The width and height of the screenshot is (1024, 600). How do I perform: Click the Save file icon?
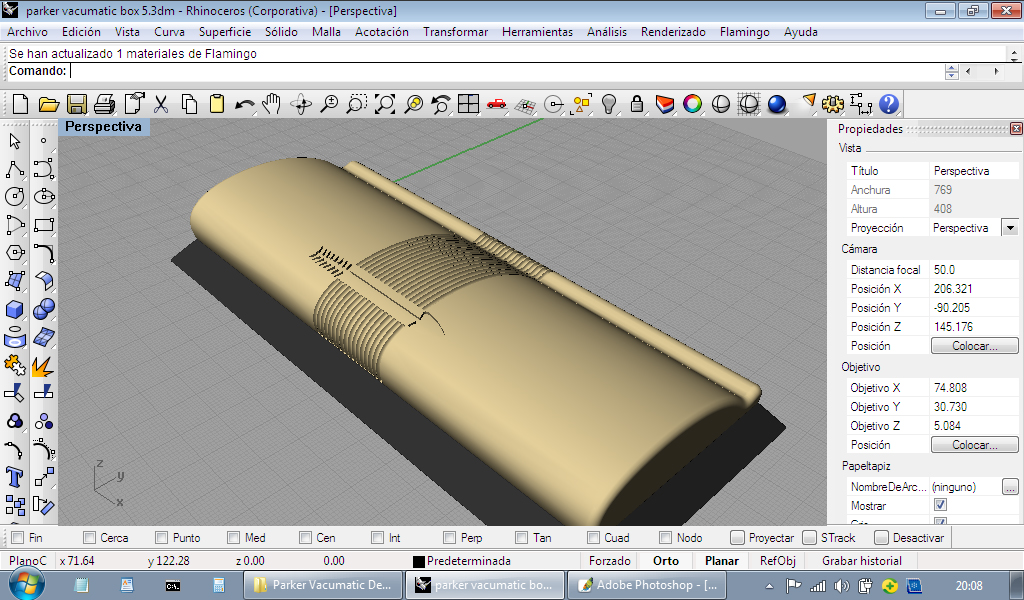(76, 104)
